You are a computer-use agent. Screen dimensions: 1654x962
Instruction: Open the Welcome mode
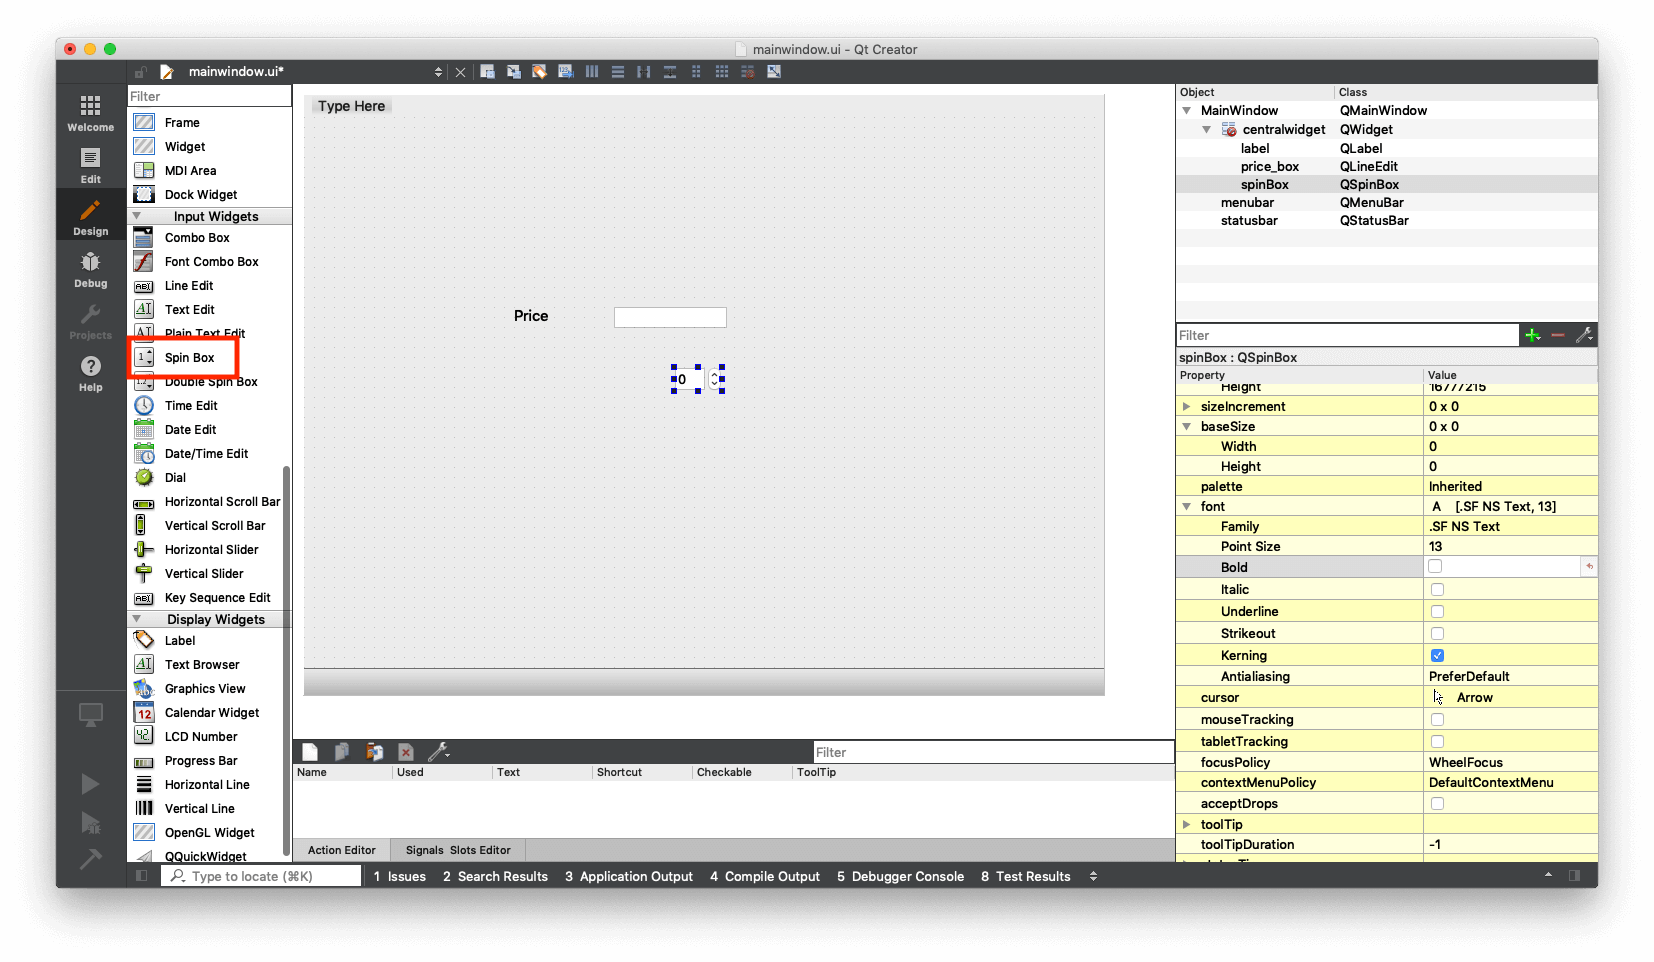pyautogui.click(x=91, y=112)
